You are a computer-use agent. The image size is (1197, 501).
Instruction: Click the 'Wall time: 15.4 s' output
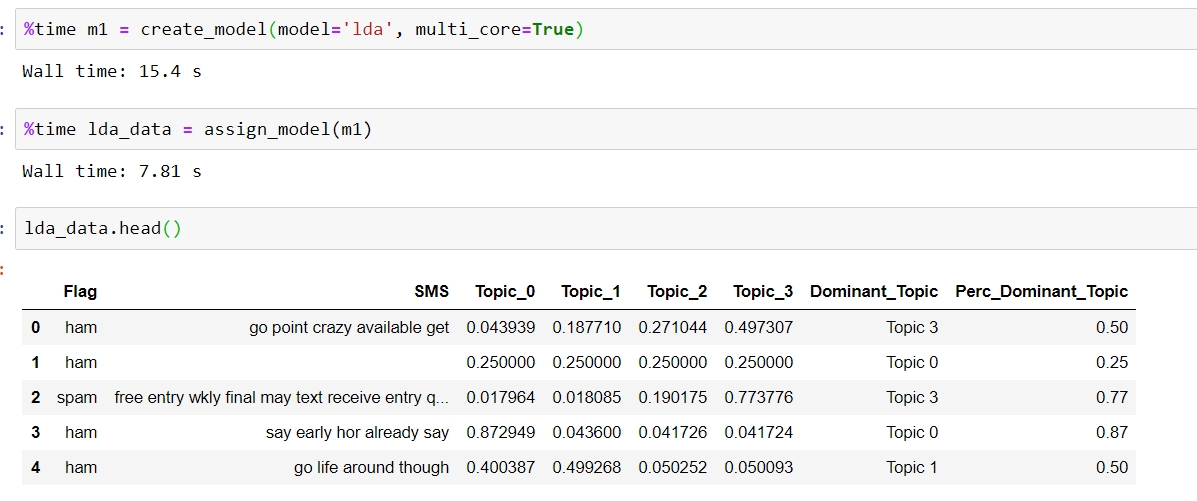pos(112,72)
